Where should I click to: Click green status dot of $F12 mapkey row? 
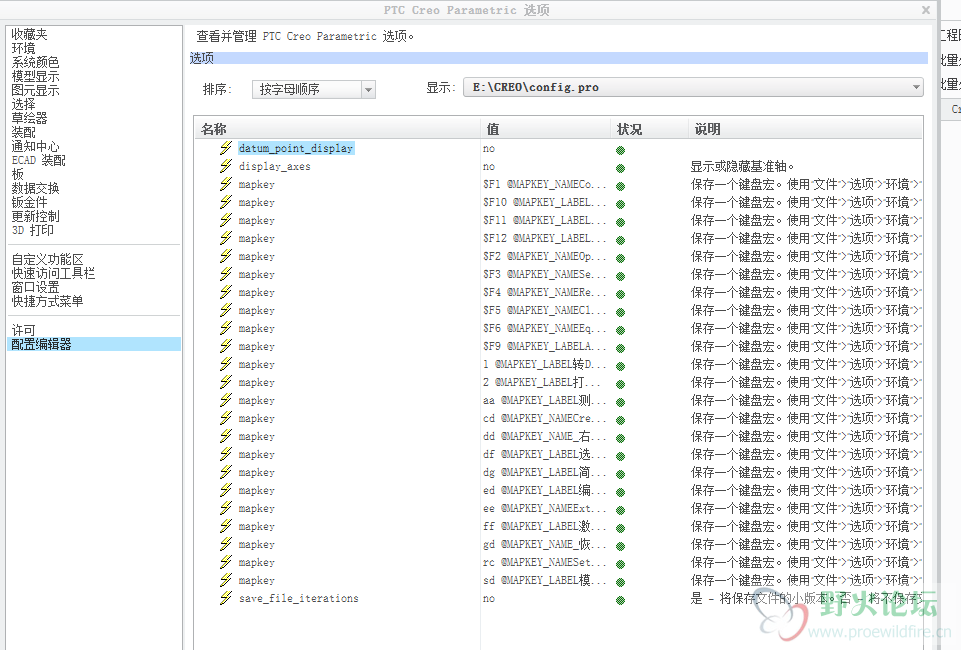(x=620, y=240)
